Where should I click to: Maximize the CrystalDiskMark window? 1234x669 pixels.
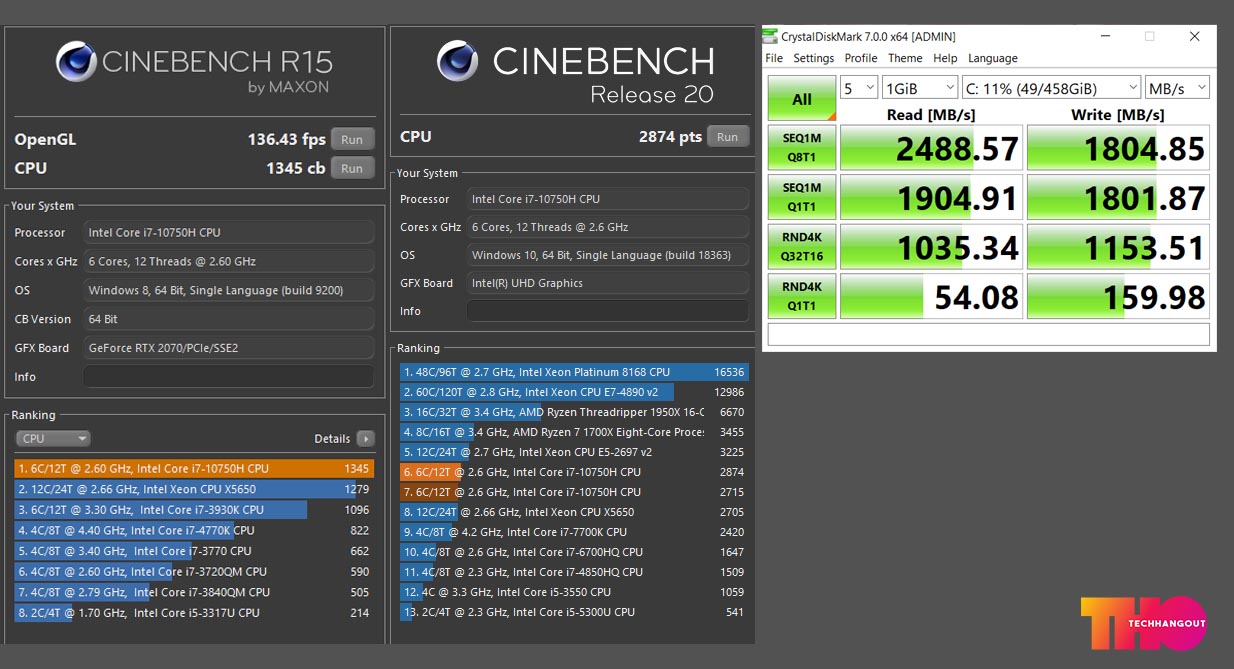click(1150, 37)
